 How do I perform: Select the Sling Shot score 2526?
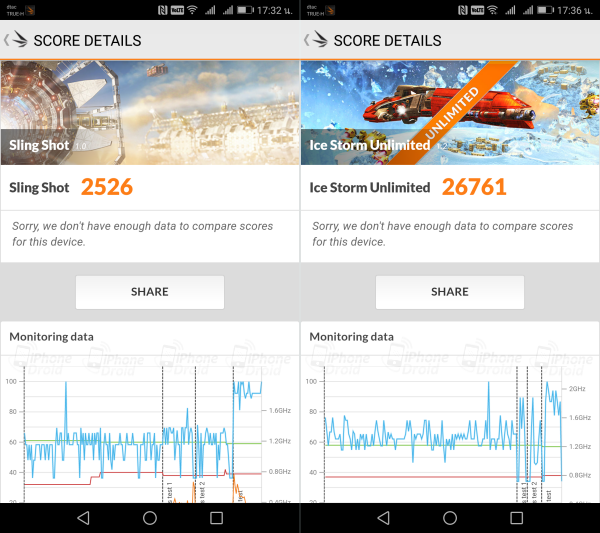(x=107, y=187)
